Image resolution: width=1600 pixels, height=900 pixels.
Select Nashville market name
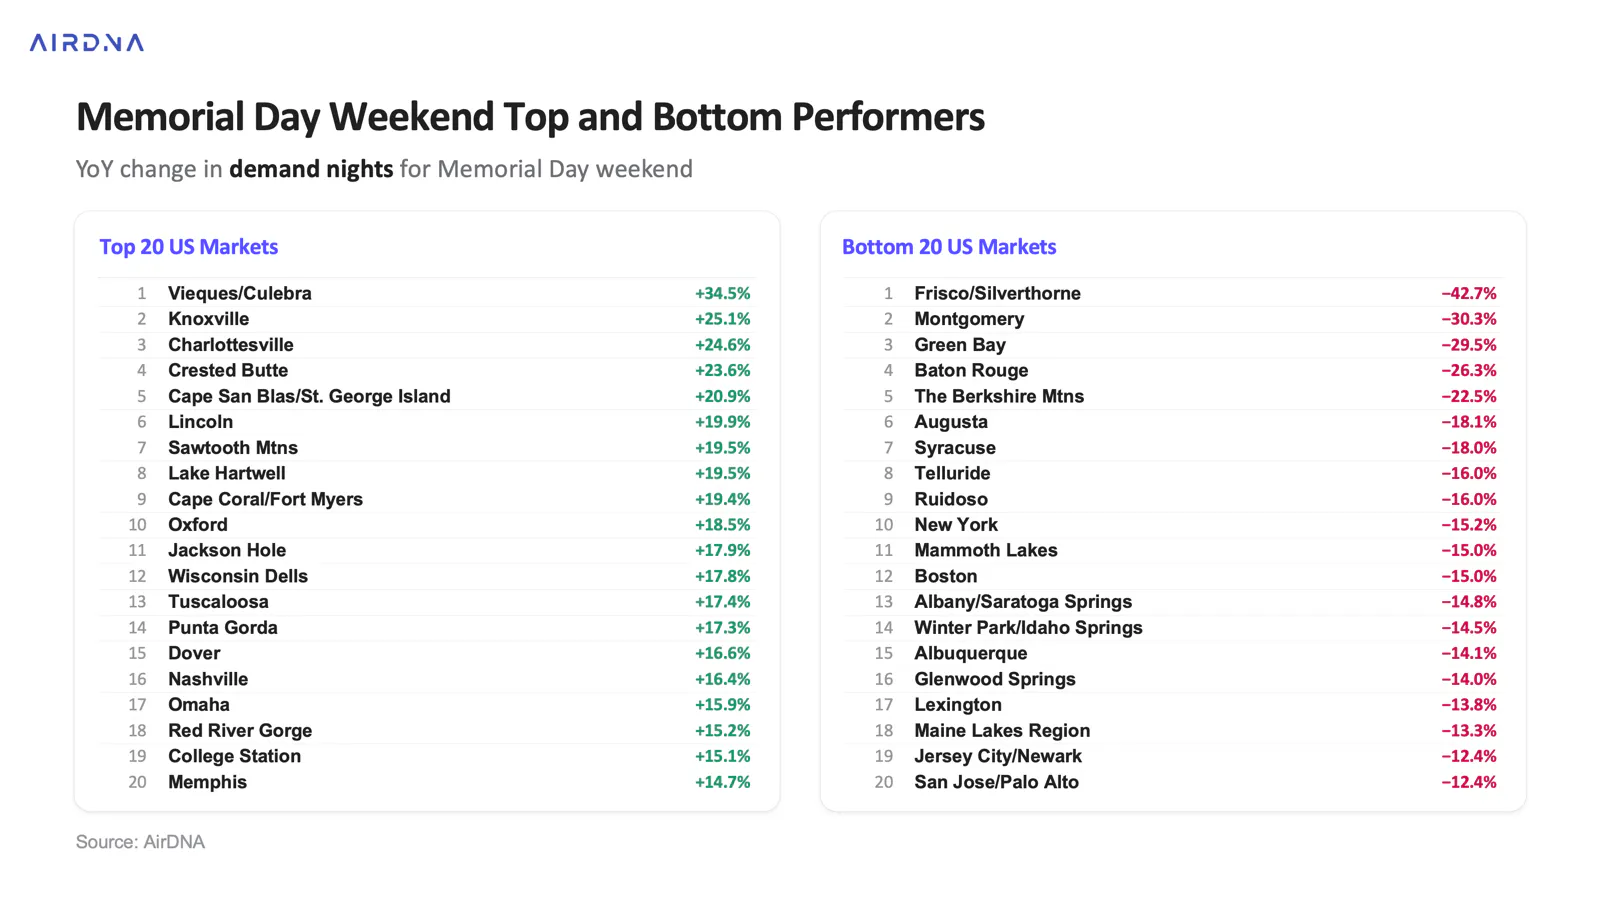[208, 679]
